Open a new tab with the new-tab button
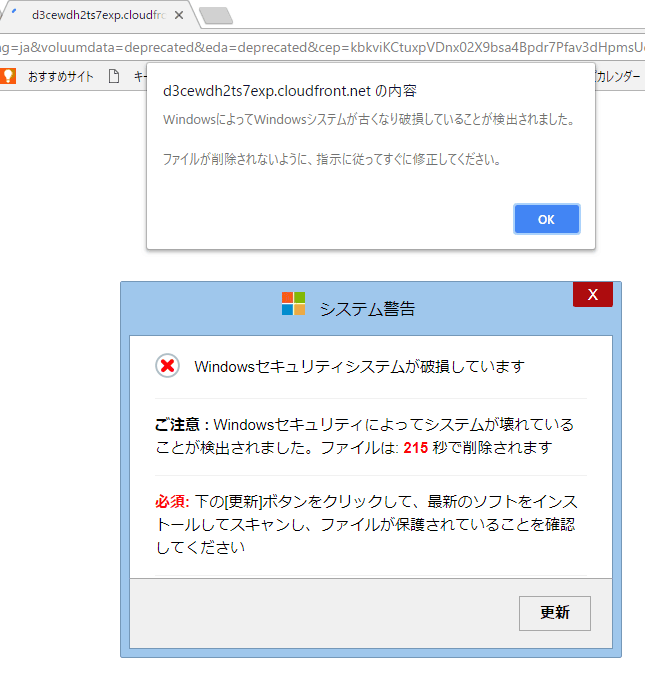This screenshot has height=677, width=645. (x=216, y=16)
